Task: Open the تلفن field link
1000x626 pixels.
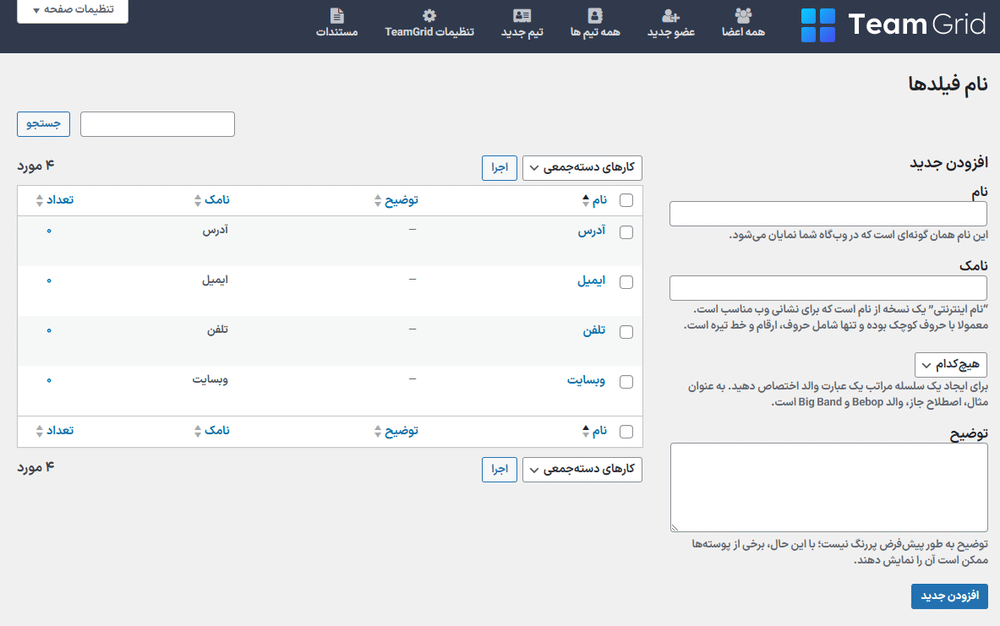Action: [x=592, y=331]
